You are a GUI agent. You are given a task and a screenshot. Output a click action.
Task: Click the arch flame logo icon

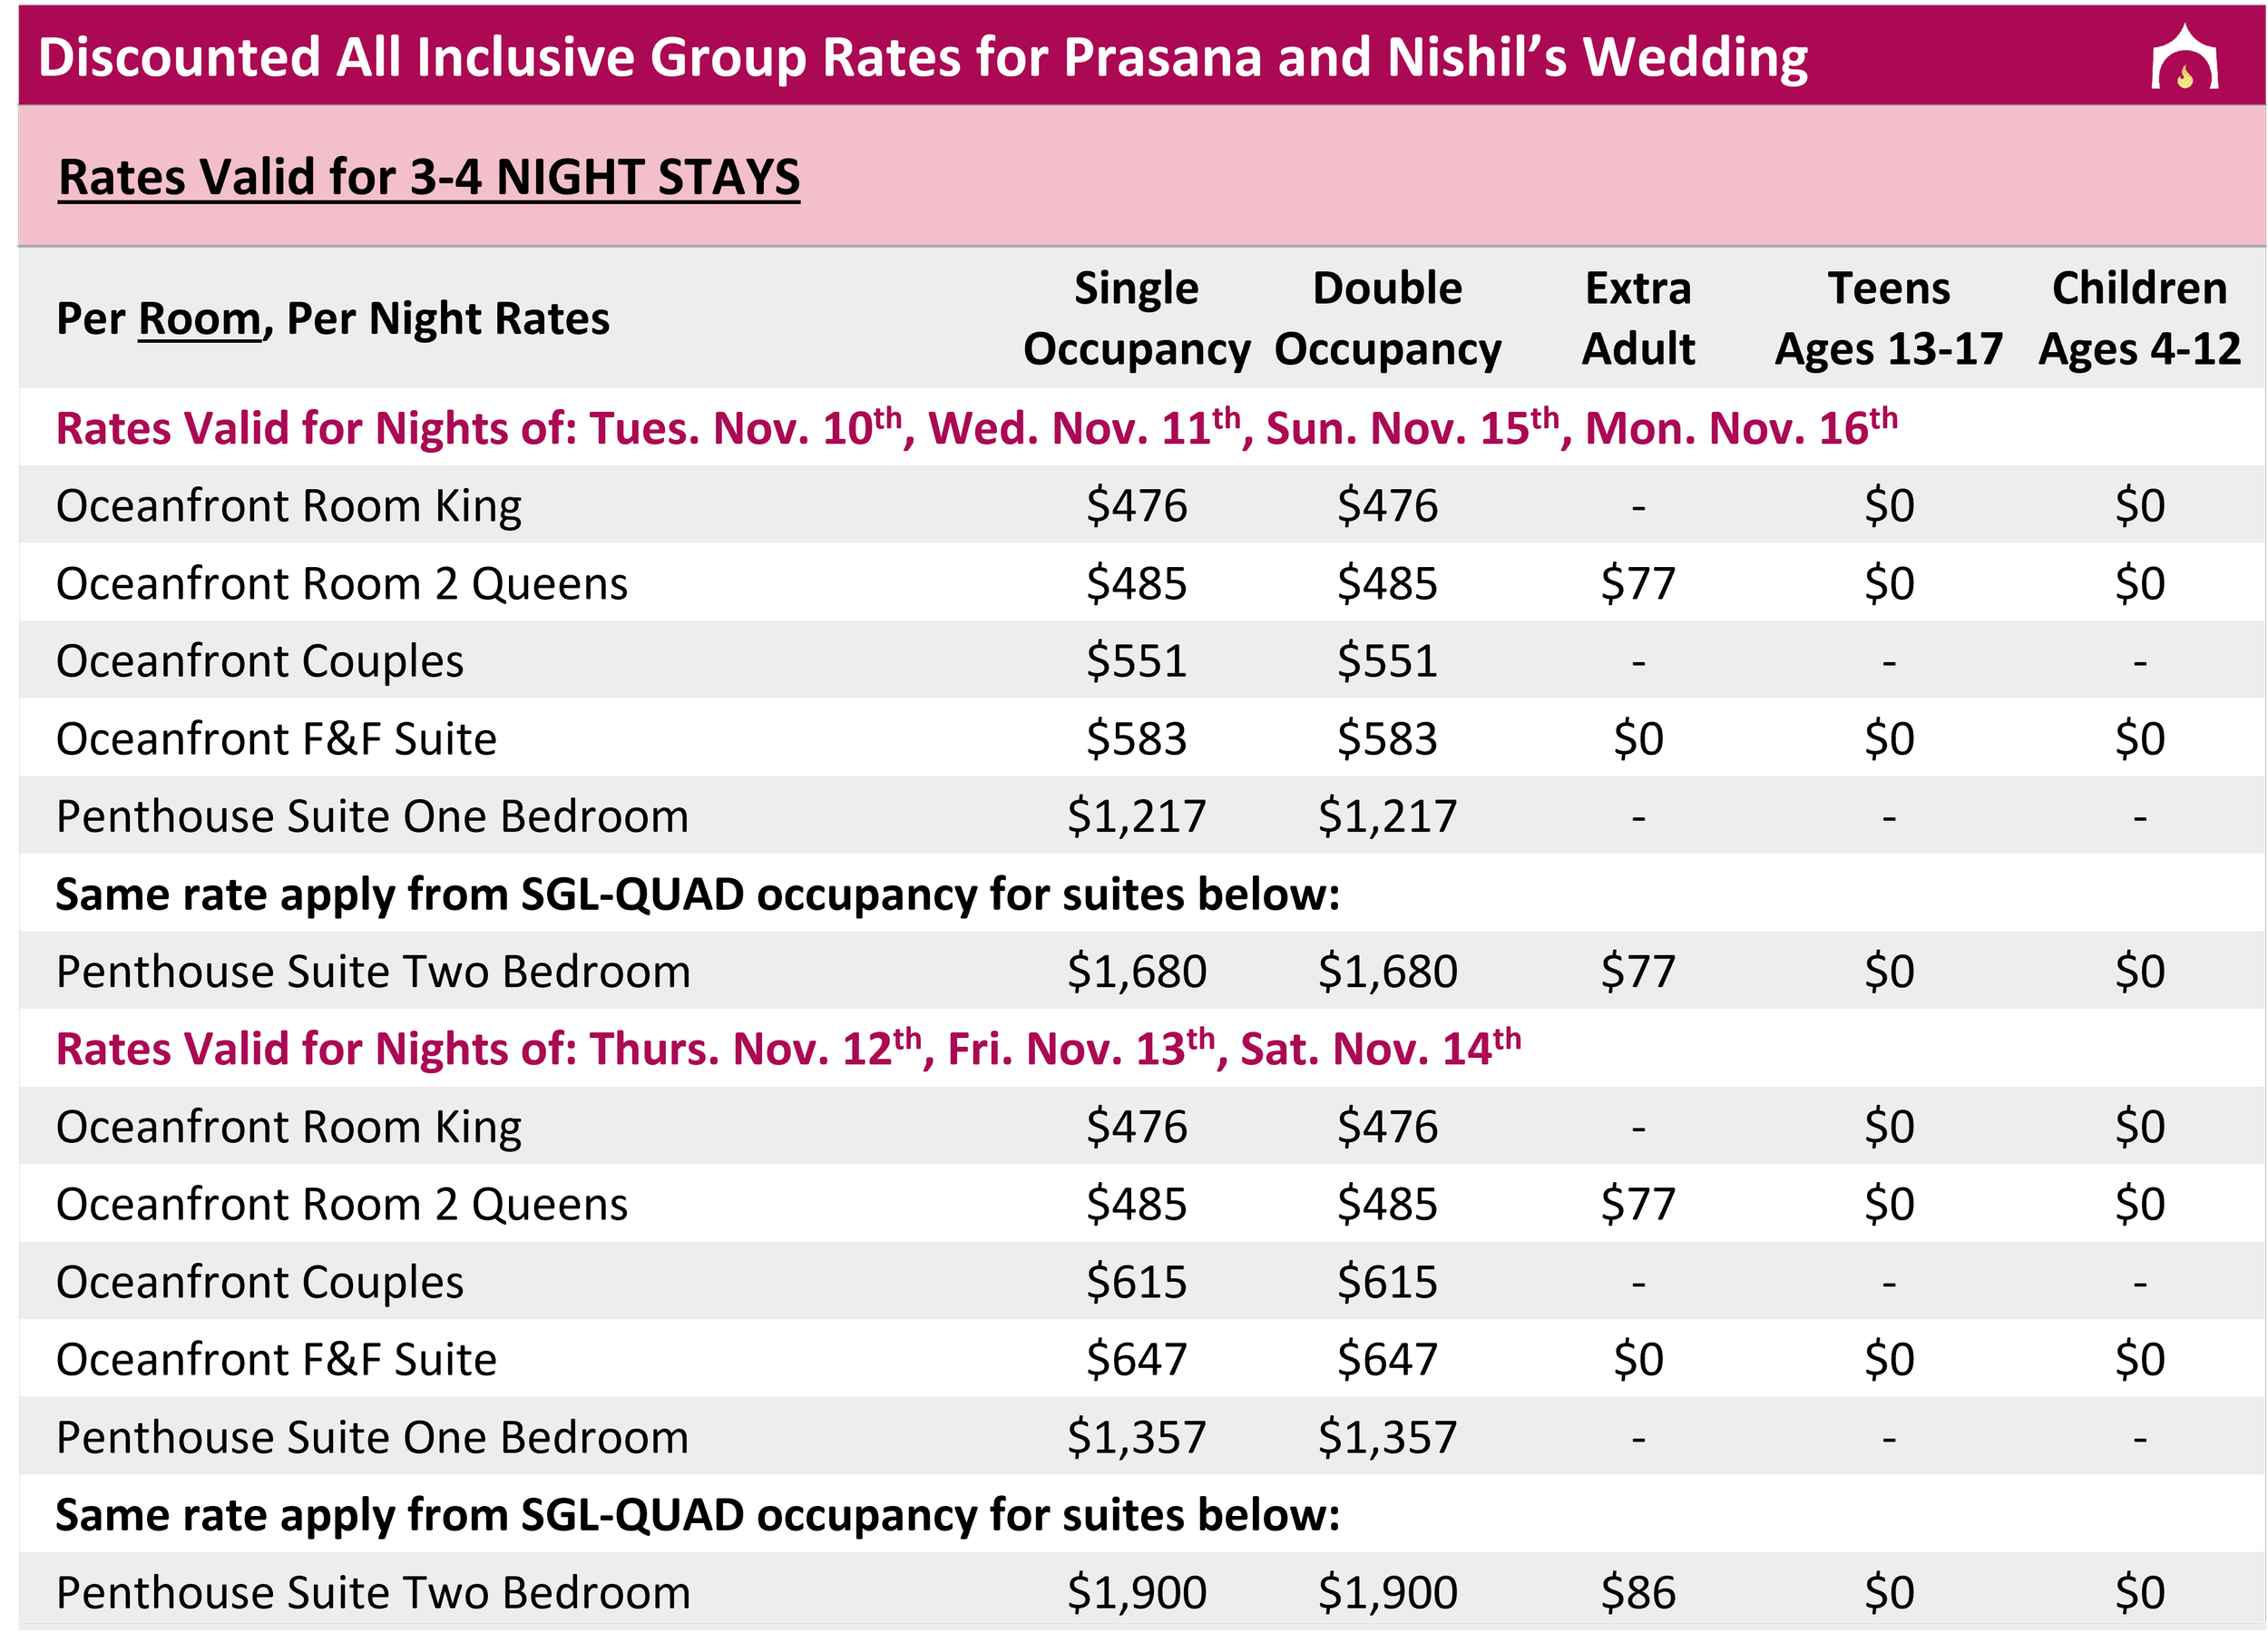coord(2184,57)
